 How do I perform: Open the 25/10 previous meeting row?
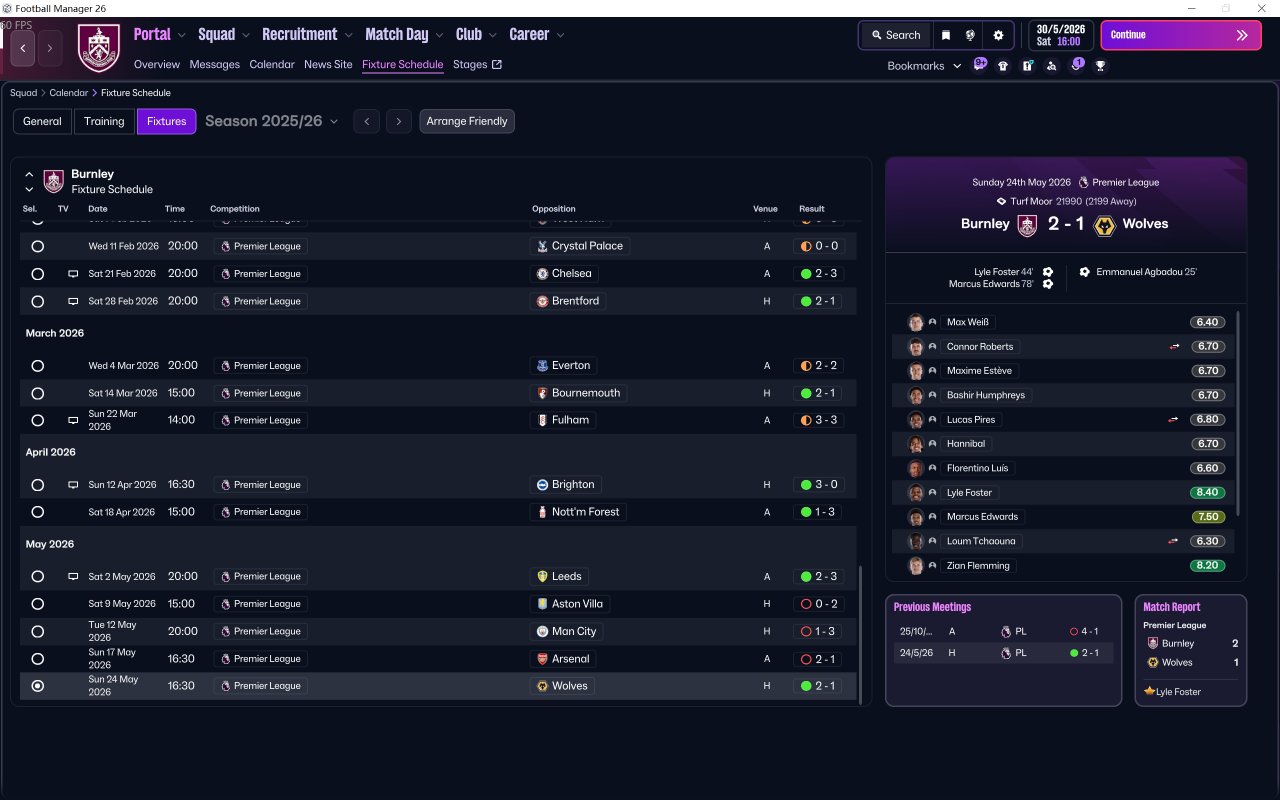pos(1003,632)
